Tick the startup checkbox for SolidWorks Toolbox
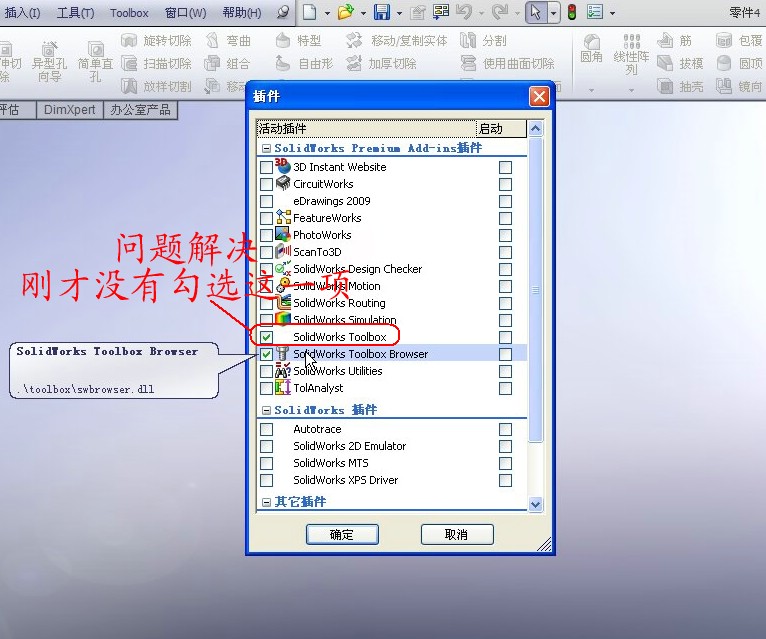Viewport: 766px width, 639px height. coord(506,337)
